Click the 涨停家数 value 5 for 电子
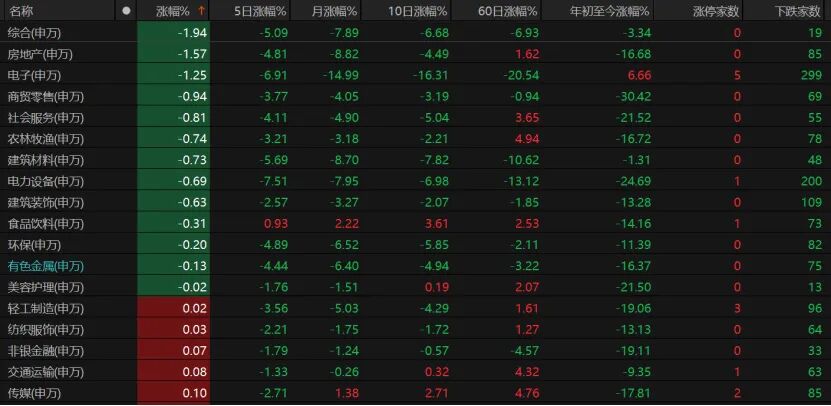 pyautogui.click(x=737, y=75)
